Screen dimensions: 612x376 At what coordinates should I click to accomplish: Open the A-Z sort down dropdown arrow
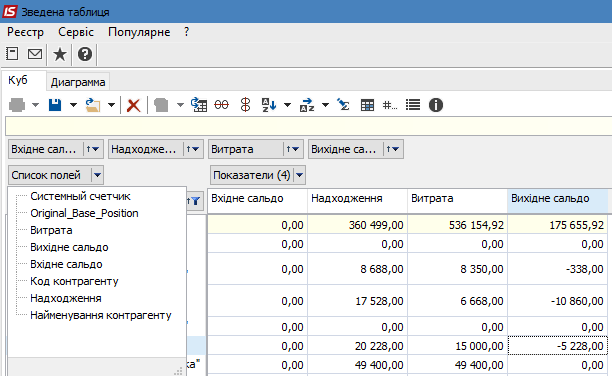tap(287, 105)
